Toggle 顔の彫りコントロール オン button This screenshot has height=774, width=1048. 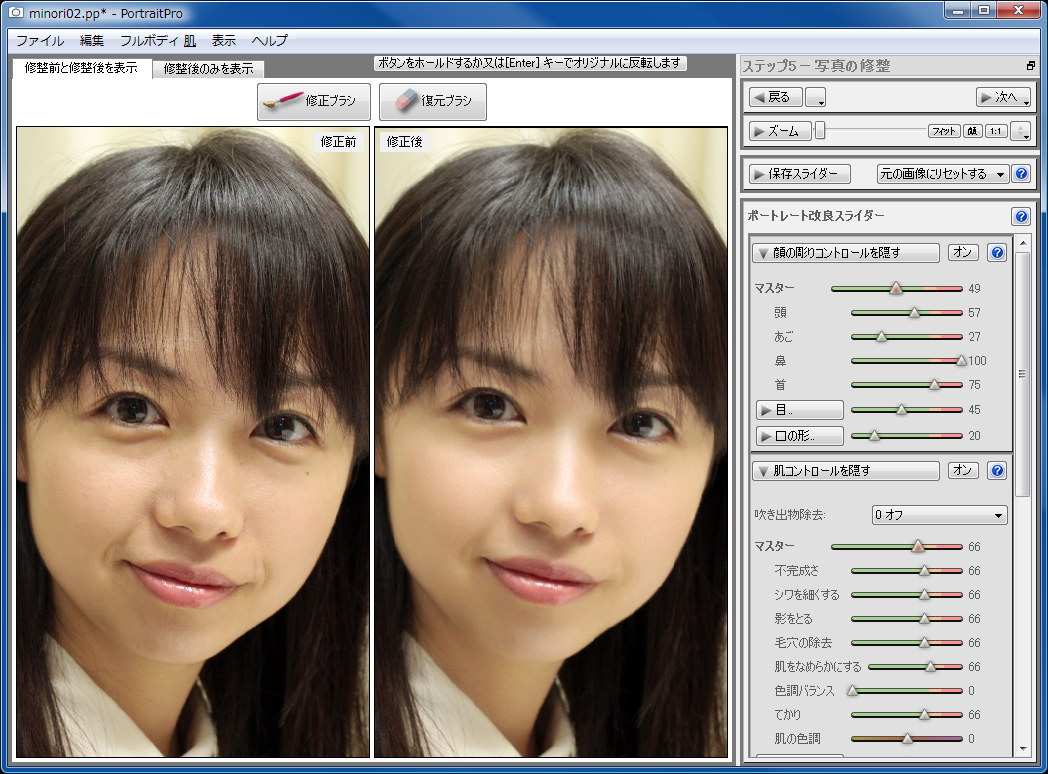click(x=962, y=252)
